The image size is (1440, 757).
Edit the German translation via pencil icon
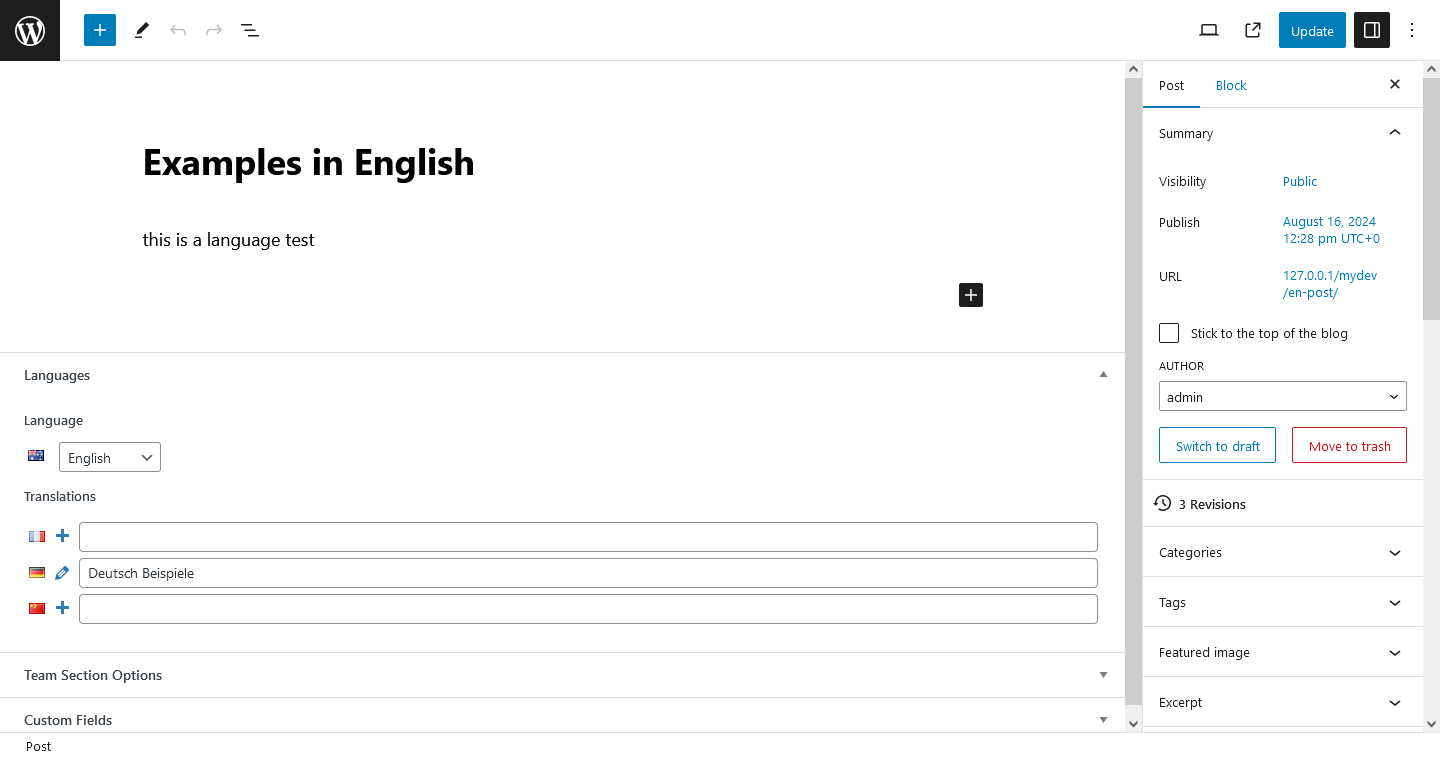click(x=62, y=572)
